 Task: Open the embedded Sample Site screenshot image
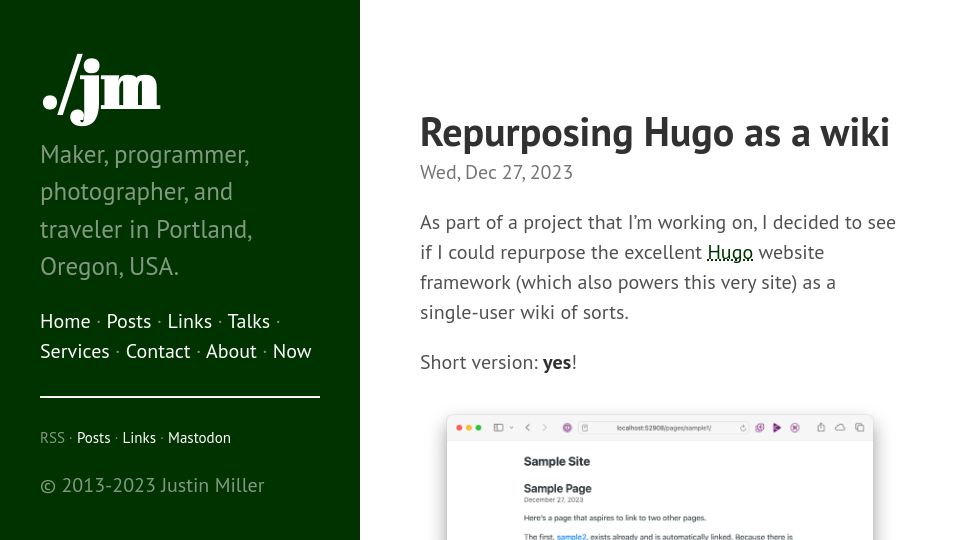click(660, 478)
